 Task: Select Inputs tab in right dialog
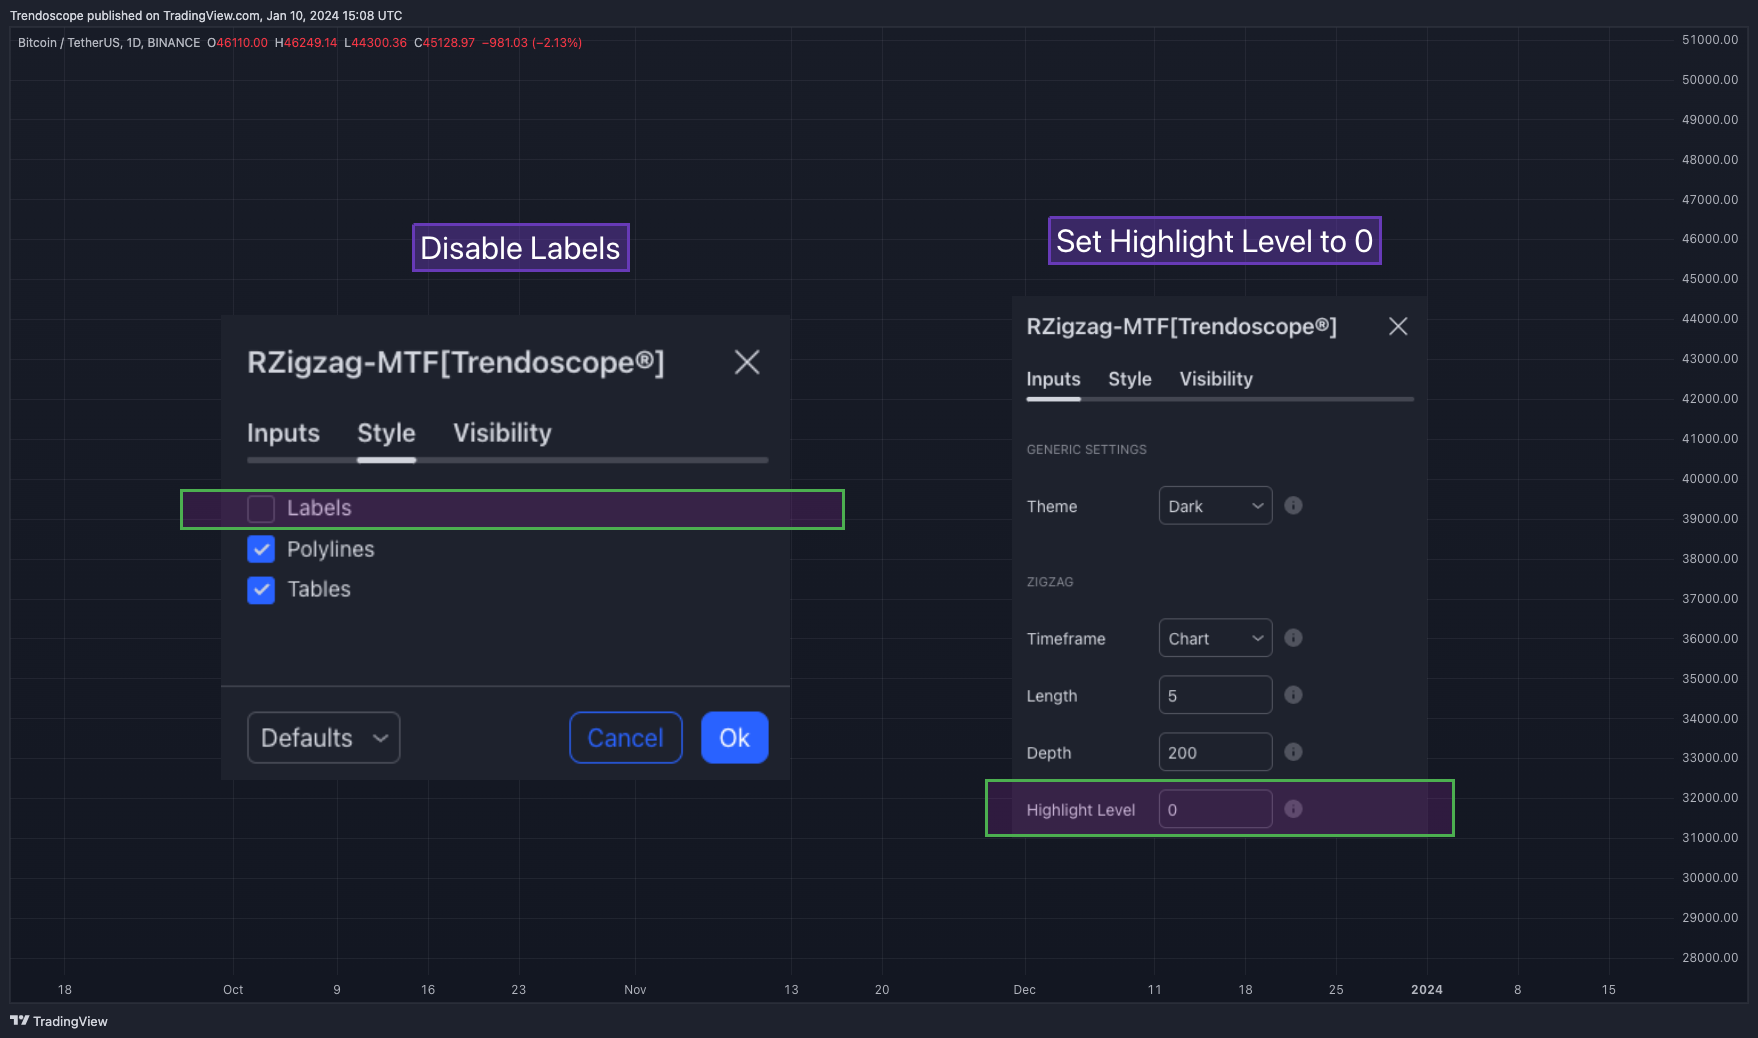1053,379
